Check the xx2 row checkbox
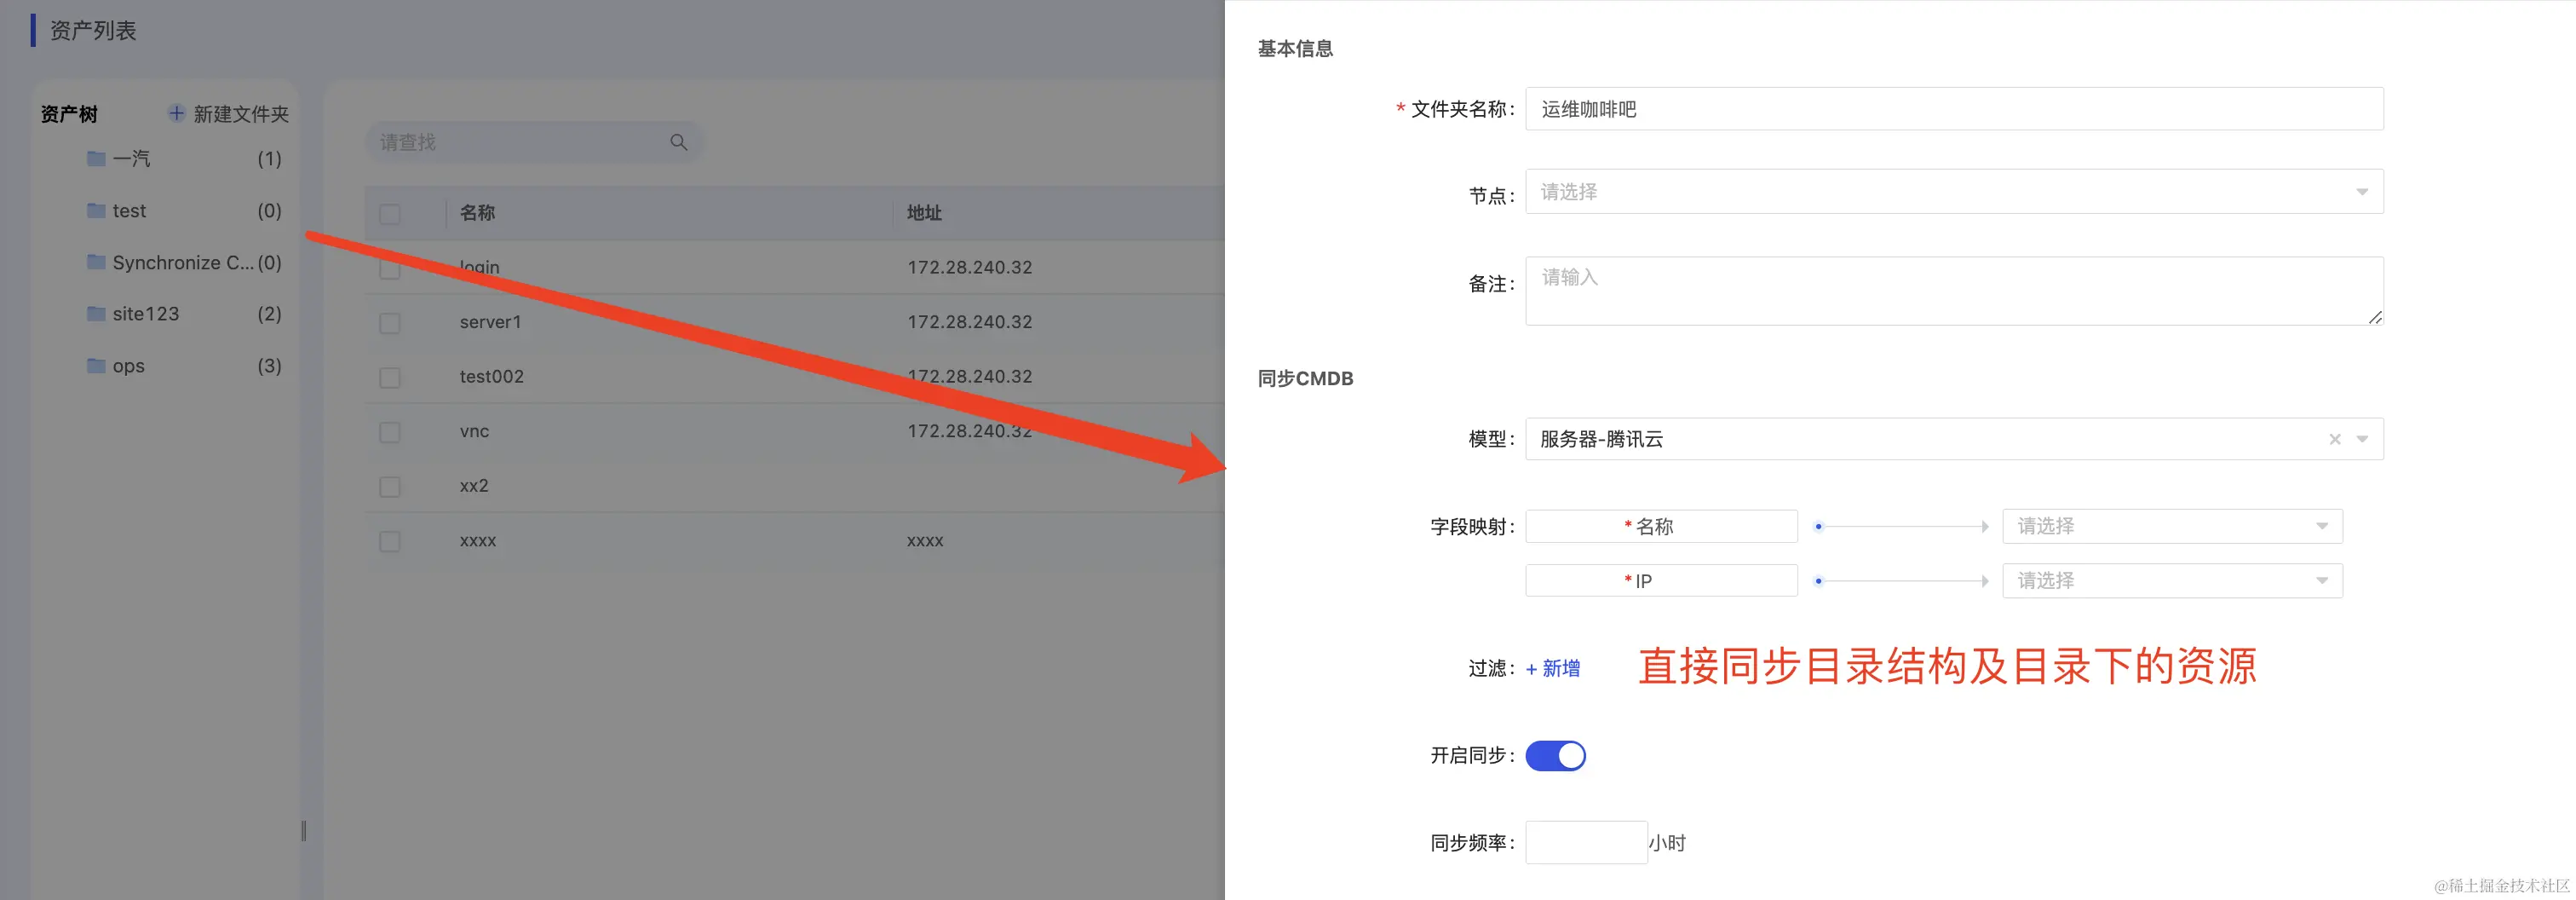 point(390,487)
